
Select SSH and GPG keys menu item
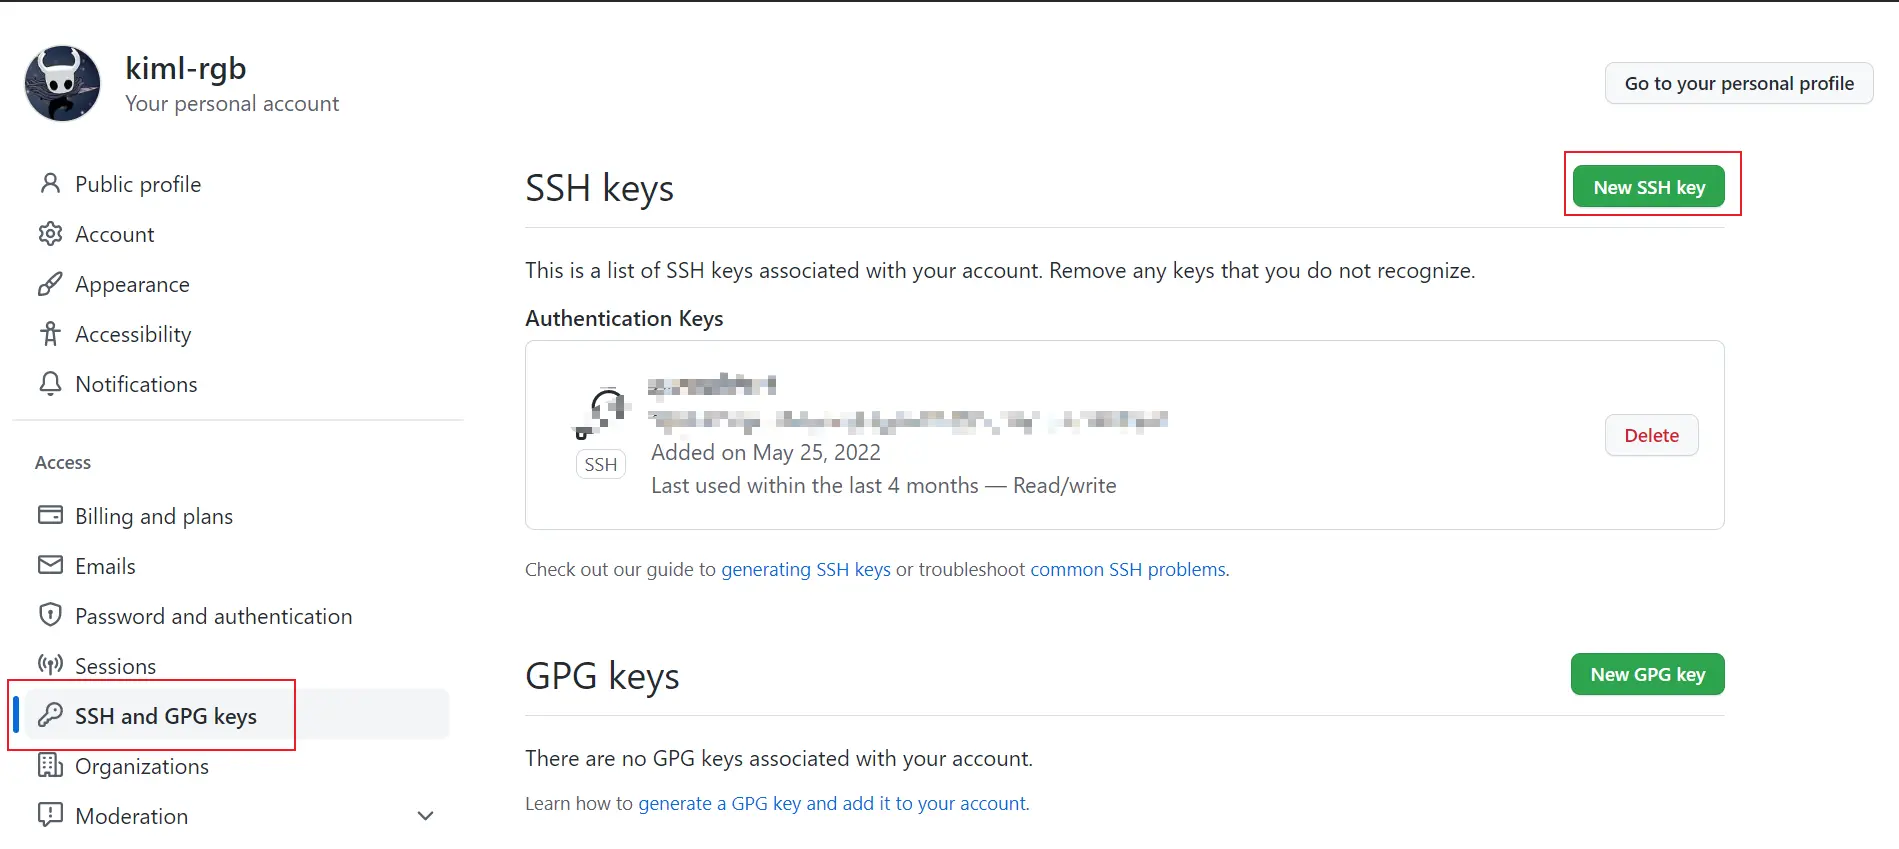166,716
